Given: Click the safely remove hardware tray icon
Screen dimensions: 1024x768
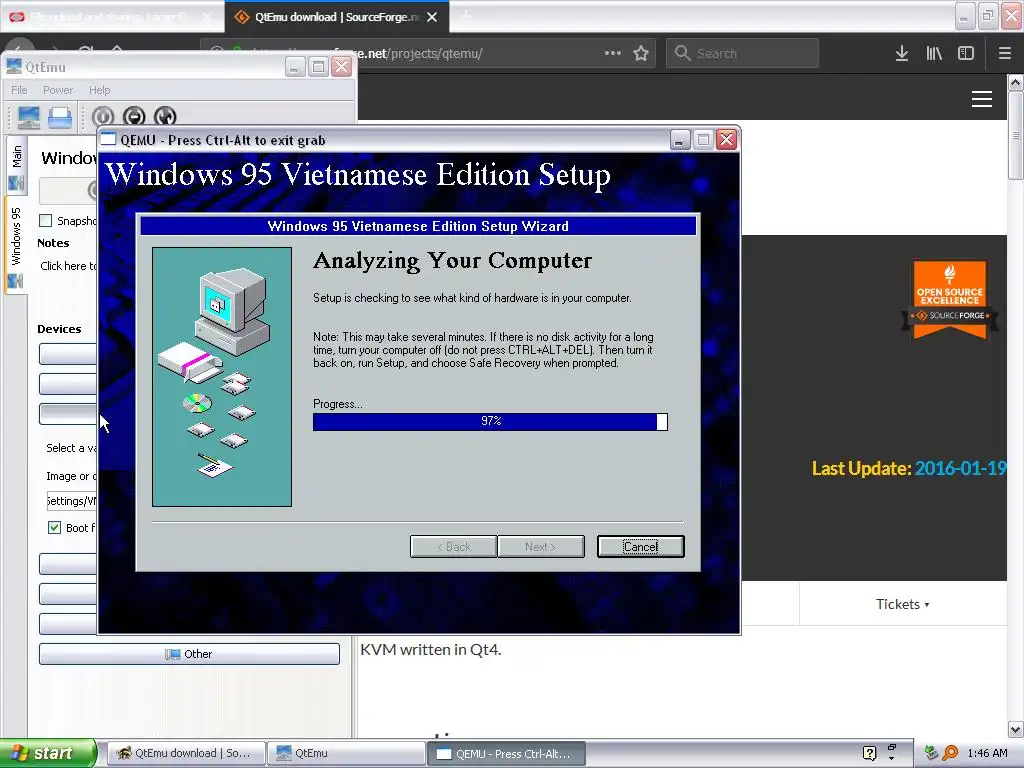Looking at the screenshot, I should (932, 753).
